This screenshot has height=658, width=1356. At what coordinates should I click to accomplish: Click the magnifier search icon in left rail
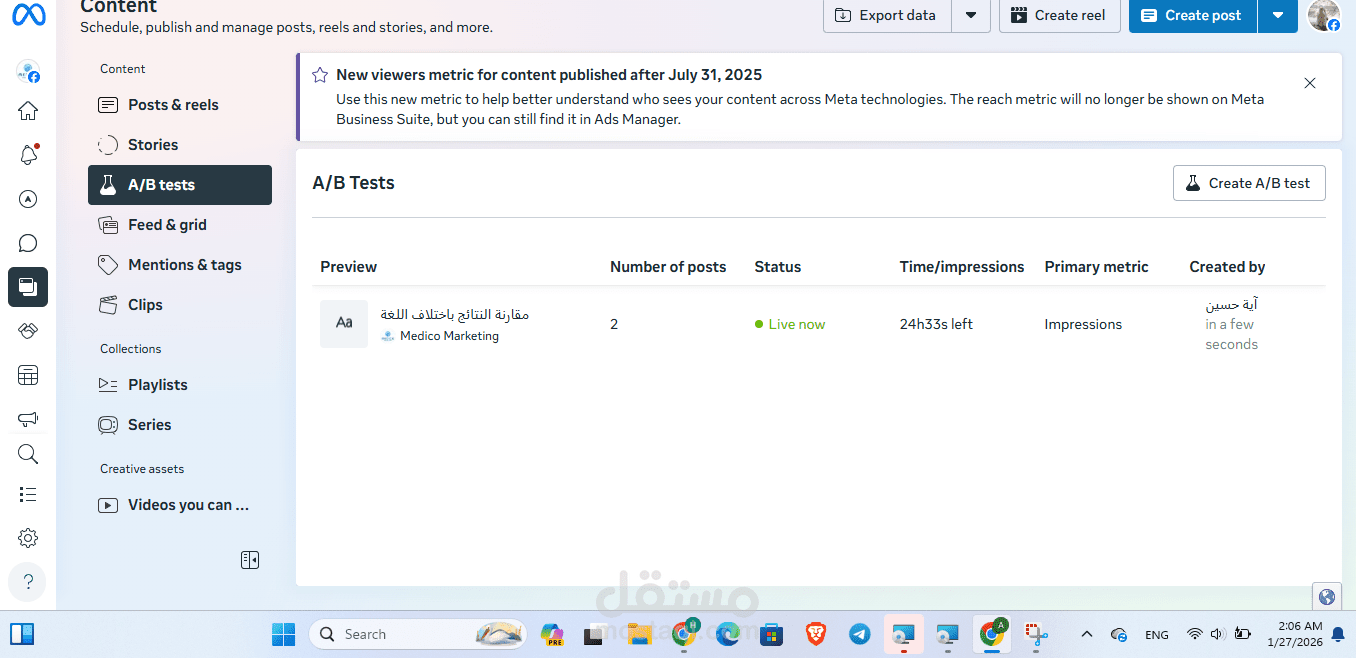(x=28, y=454)
